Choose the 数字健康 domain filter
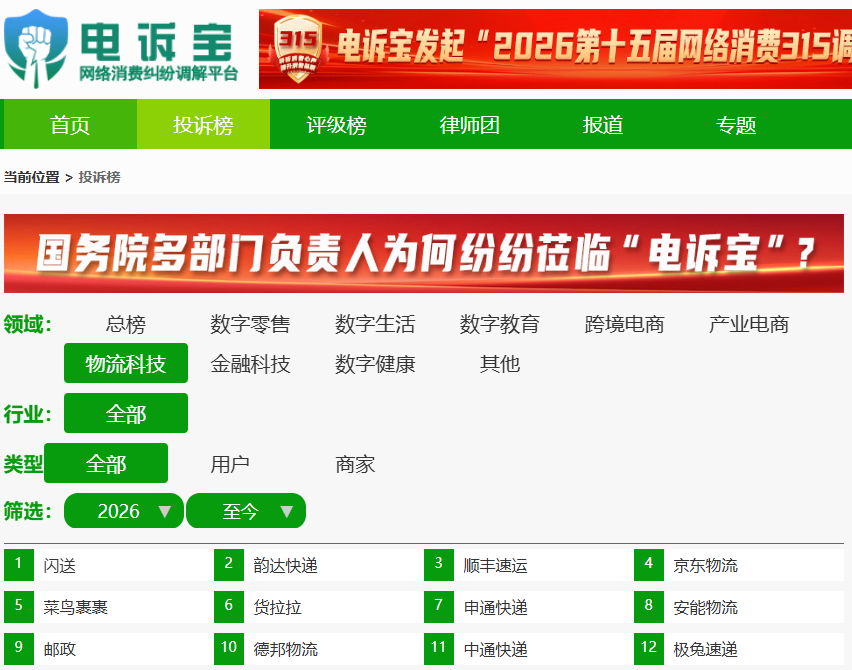 tap(375, 364)
